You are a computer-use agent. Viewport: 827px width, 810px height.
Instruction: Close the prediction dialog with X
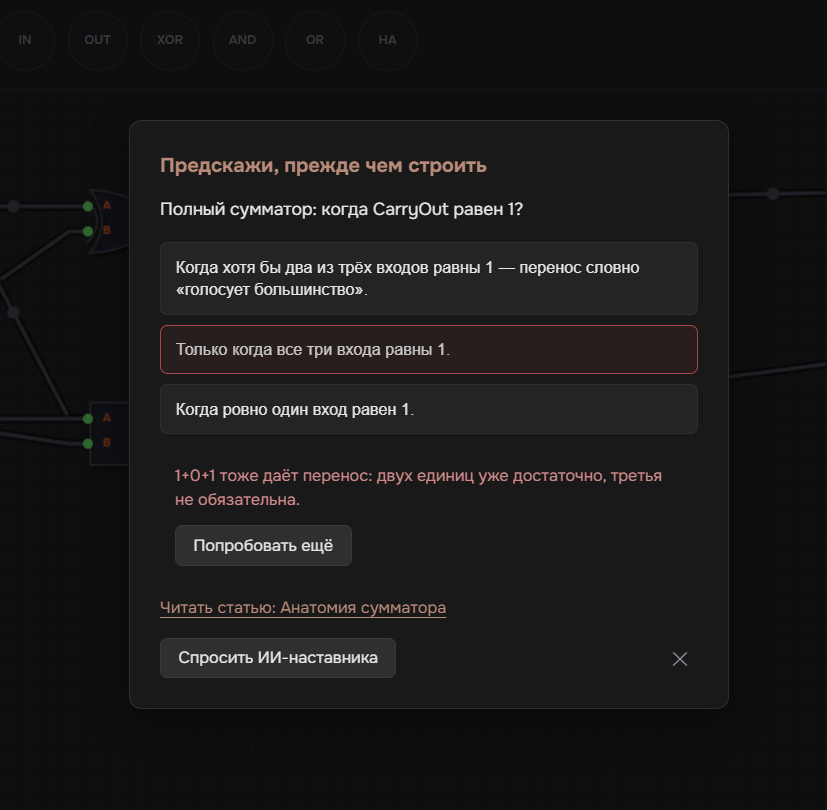[x=680, y=659]
